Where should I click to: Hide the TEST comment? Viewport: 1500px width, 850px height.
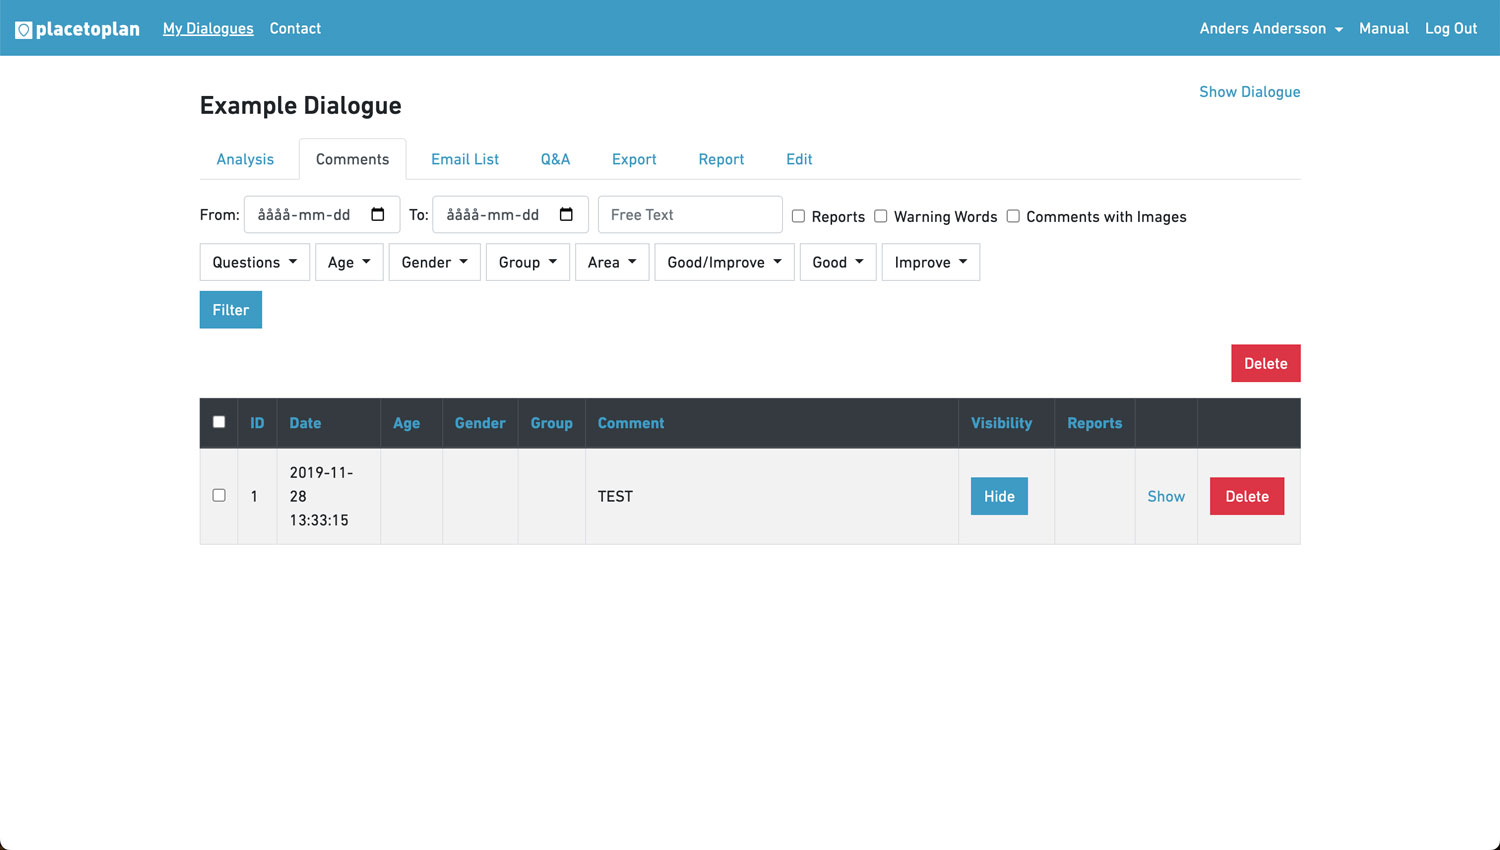tap(999, 496)
